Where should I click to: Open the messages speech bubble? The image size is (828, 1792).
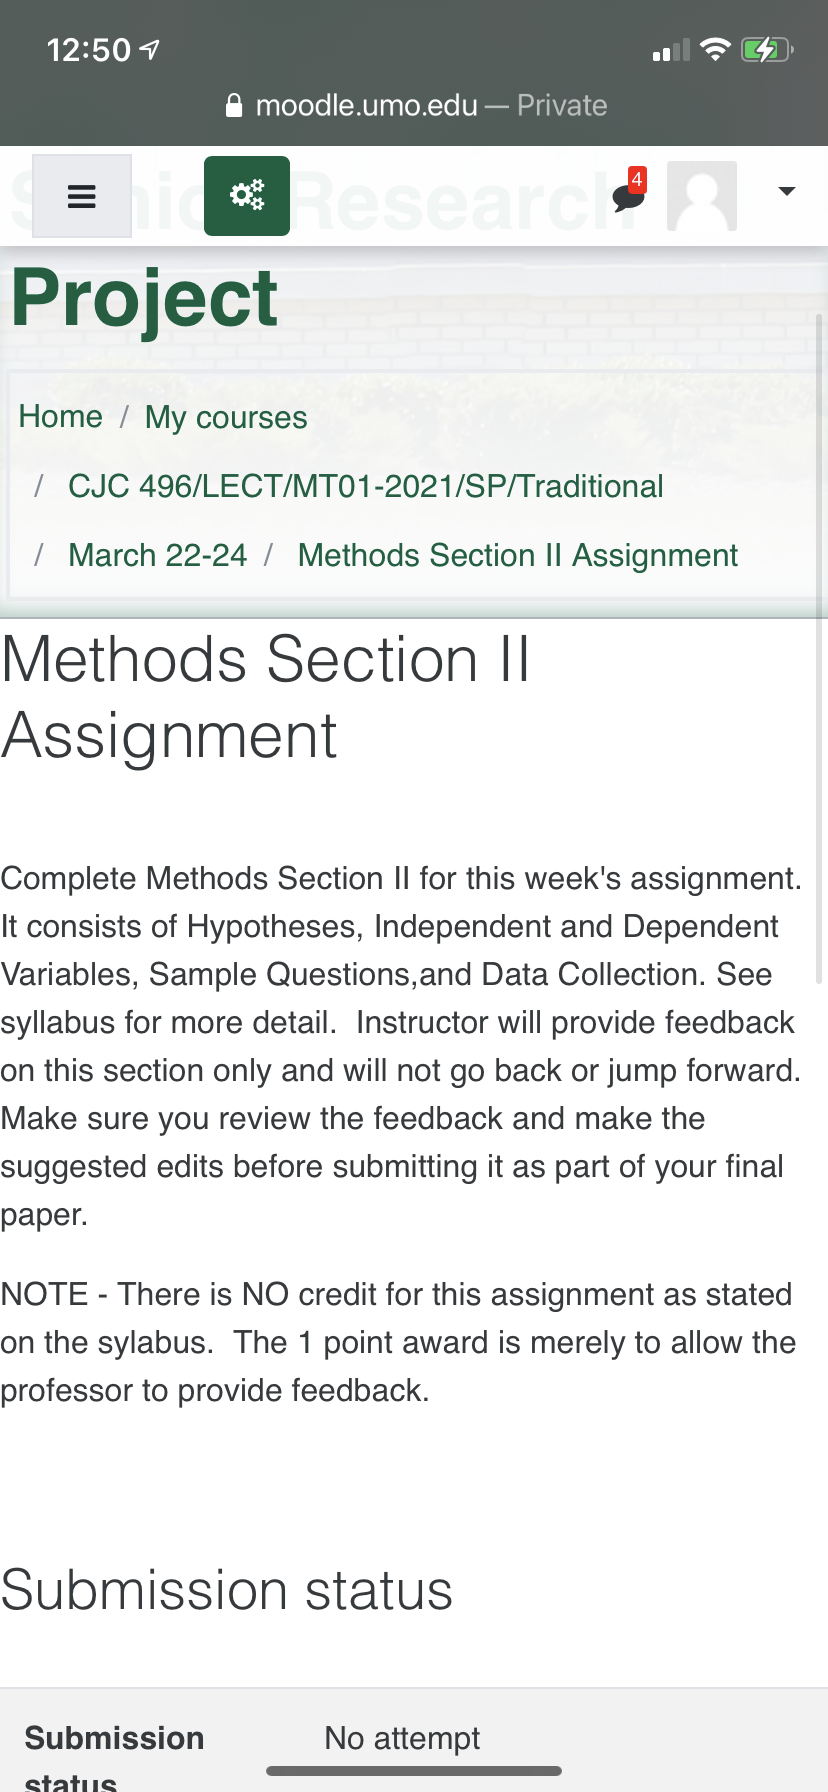pyautogui.click(x=628, y=195)
